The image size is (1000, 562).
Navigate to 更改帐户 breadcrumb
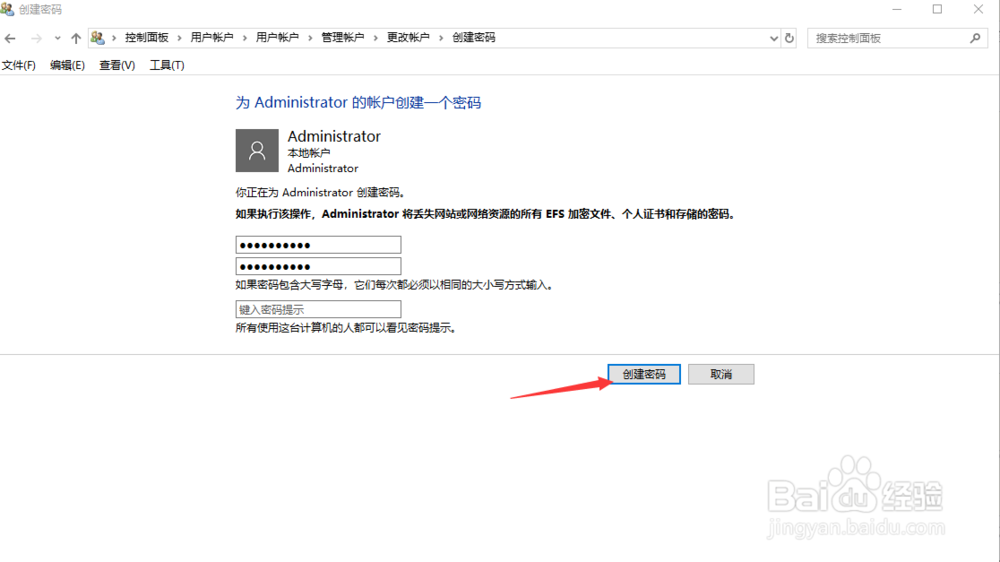point(408,38)
